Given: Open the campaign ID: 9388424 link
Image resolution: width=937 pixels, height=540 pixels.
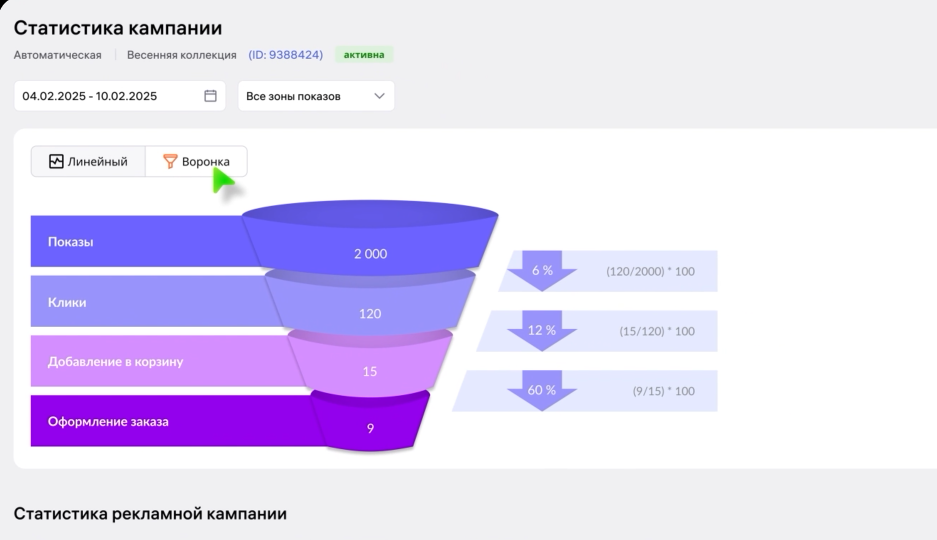Looking at the screenshot, I should point(285,54).
